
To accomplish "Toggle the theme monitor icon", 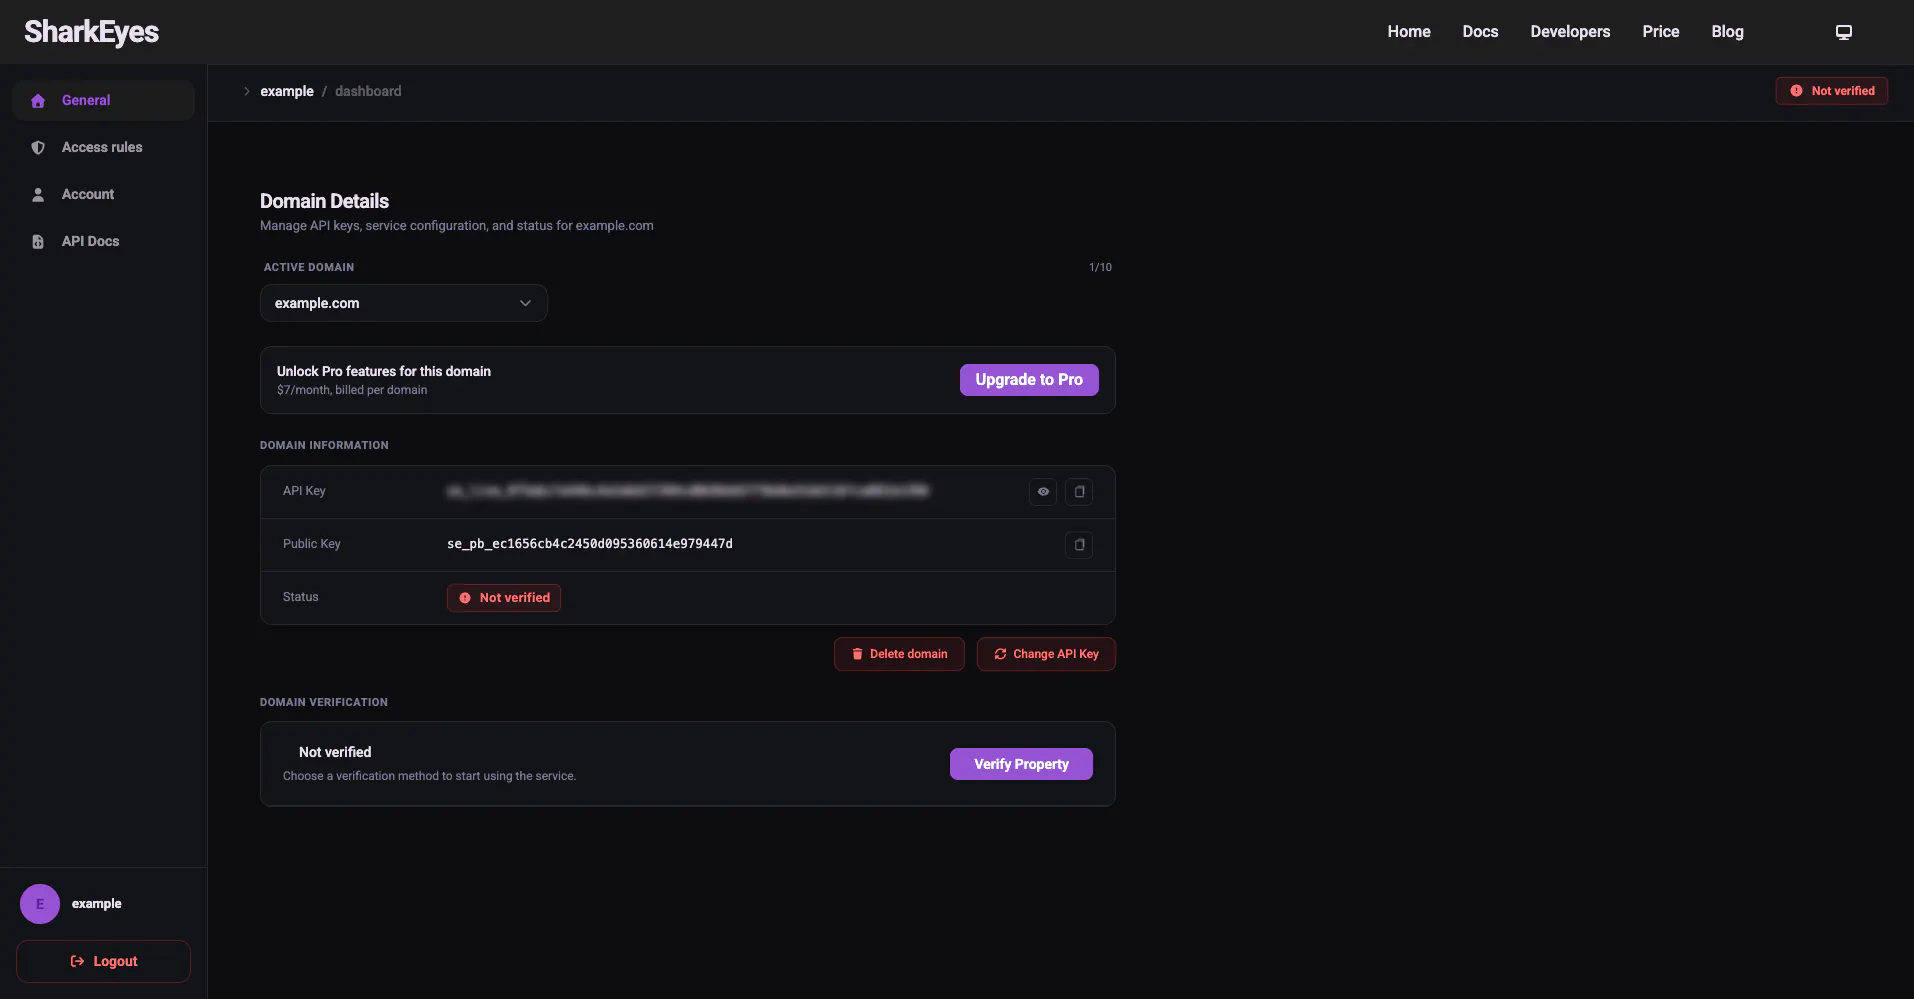I will pos(1844,32).
